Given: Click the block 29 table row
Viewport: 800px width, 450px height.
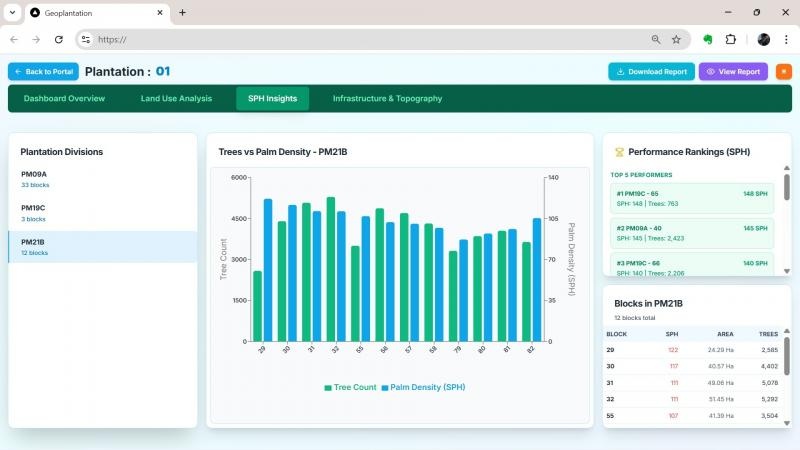Looking at the screenshot, I should 692,350.
